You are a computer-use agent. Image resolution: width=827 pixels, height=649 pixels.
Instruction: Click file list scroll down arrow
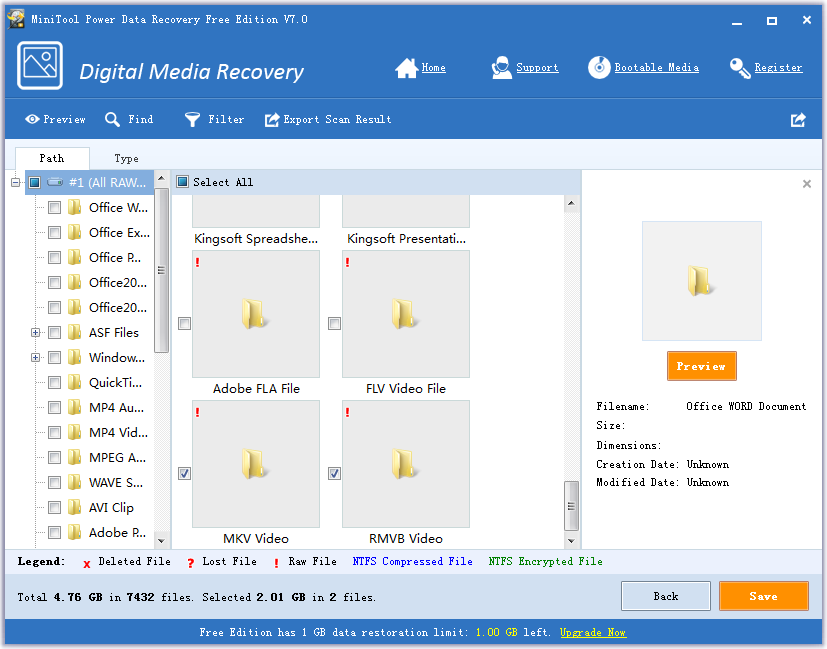click(x=571, y=540)
